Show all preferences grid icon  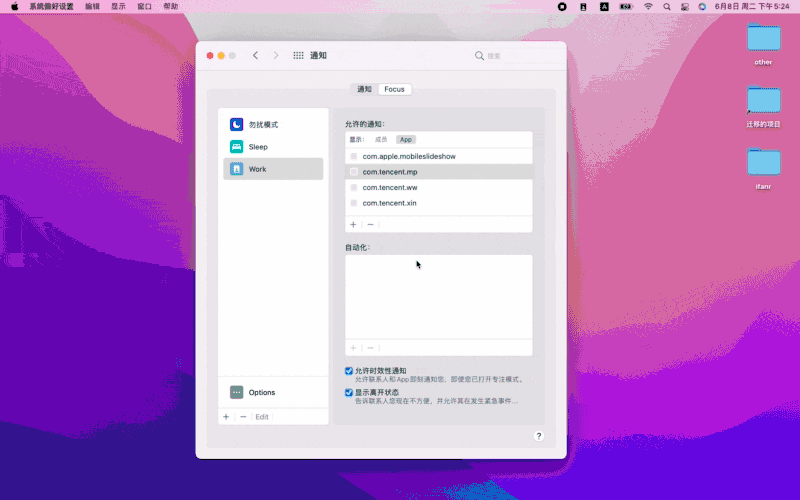tap(298, 55)
